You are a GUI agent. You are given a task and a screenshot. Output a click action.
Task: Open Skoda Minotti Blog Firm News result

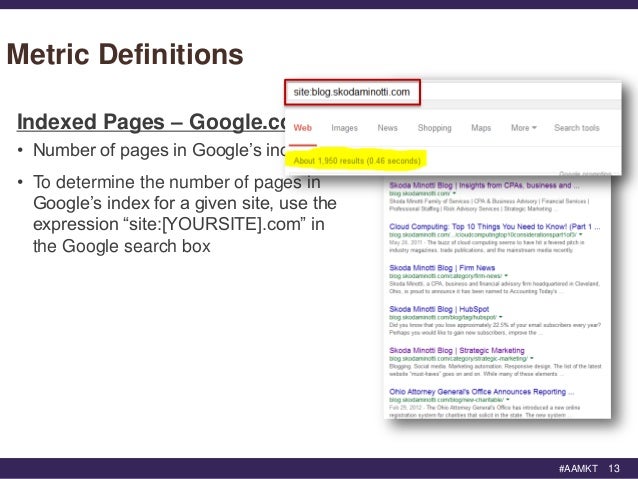(442, 268)
